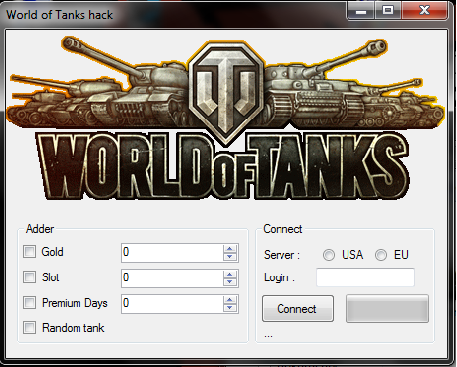This screenshot has height=367, width=457.
Task: Click the 'World of Tanks hack' title text
Action: [x=60, y=15]
